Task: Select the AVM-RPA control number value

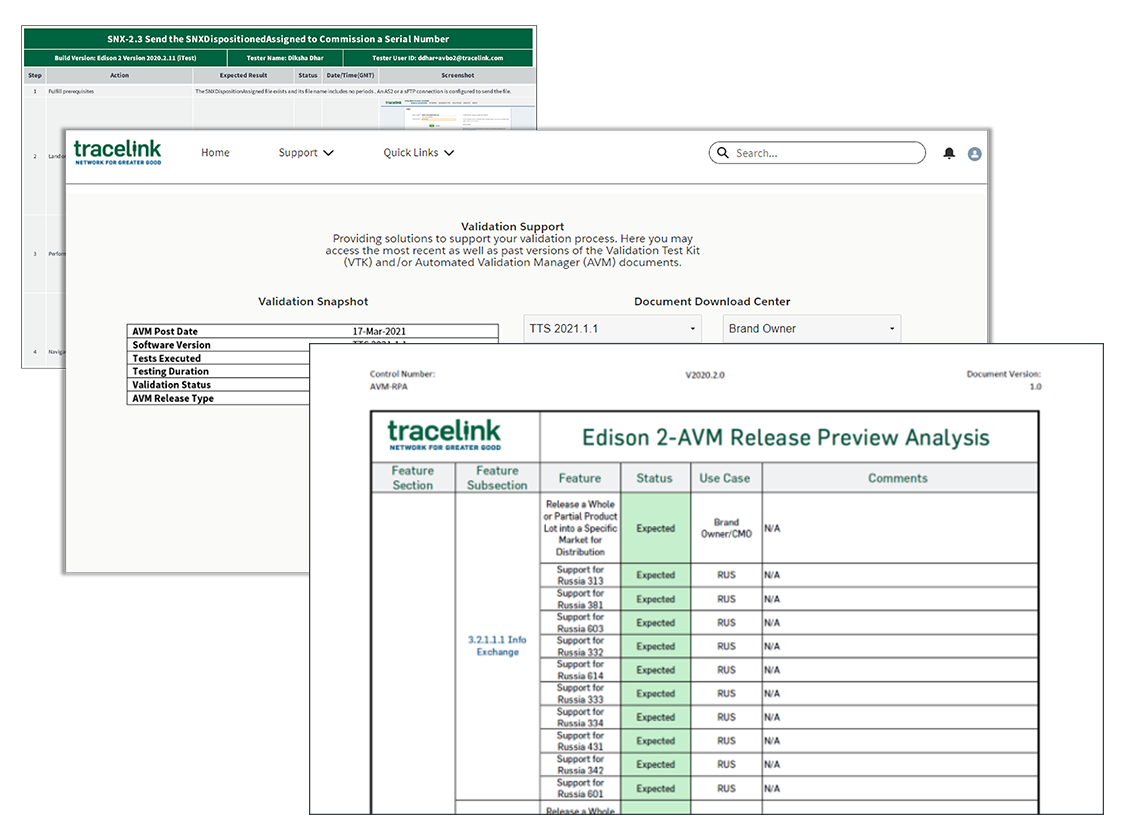Action: (389, 387)
